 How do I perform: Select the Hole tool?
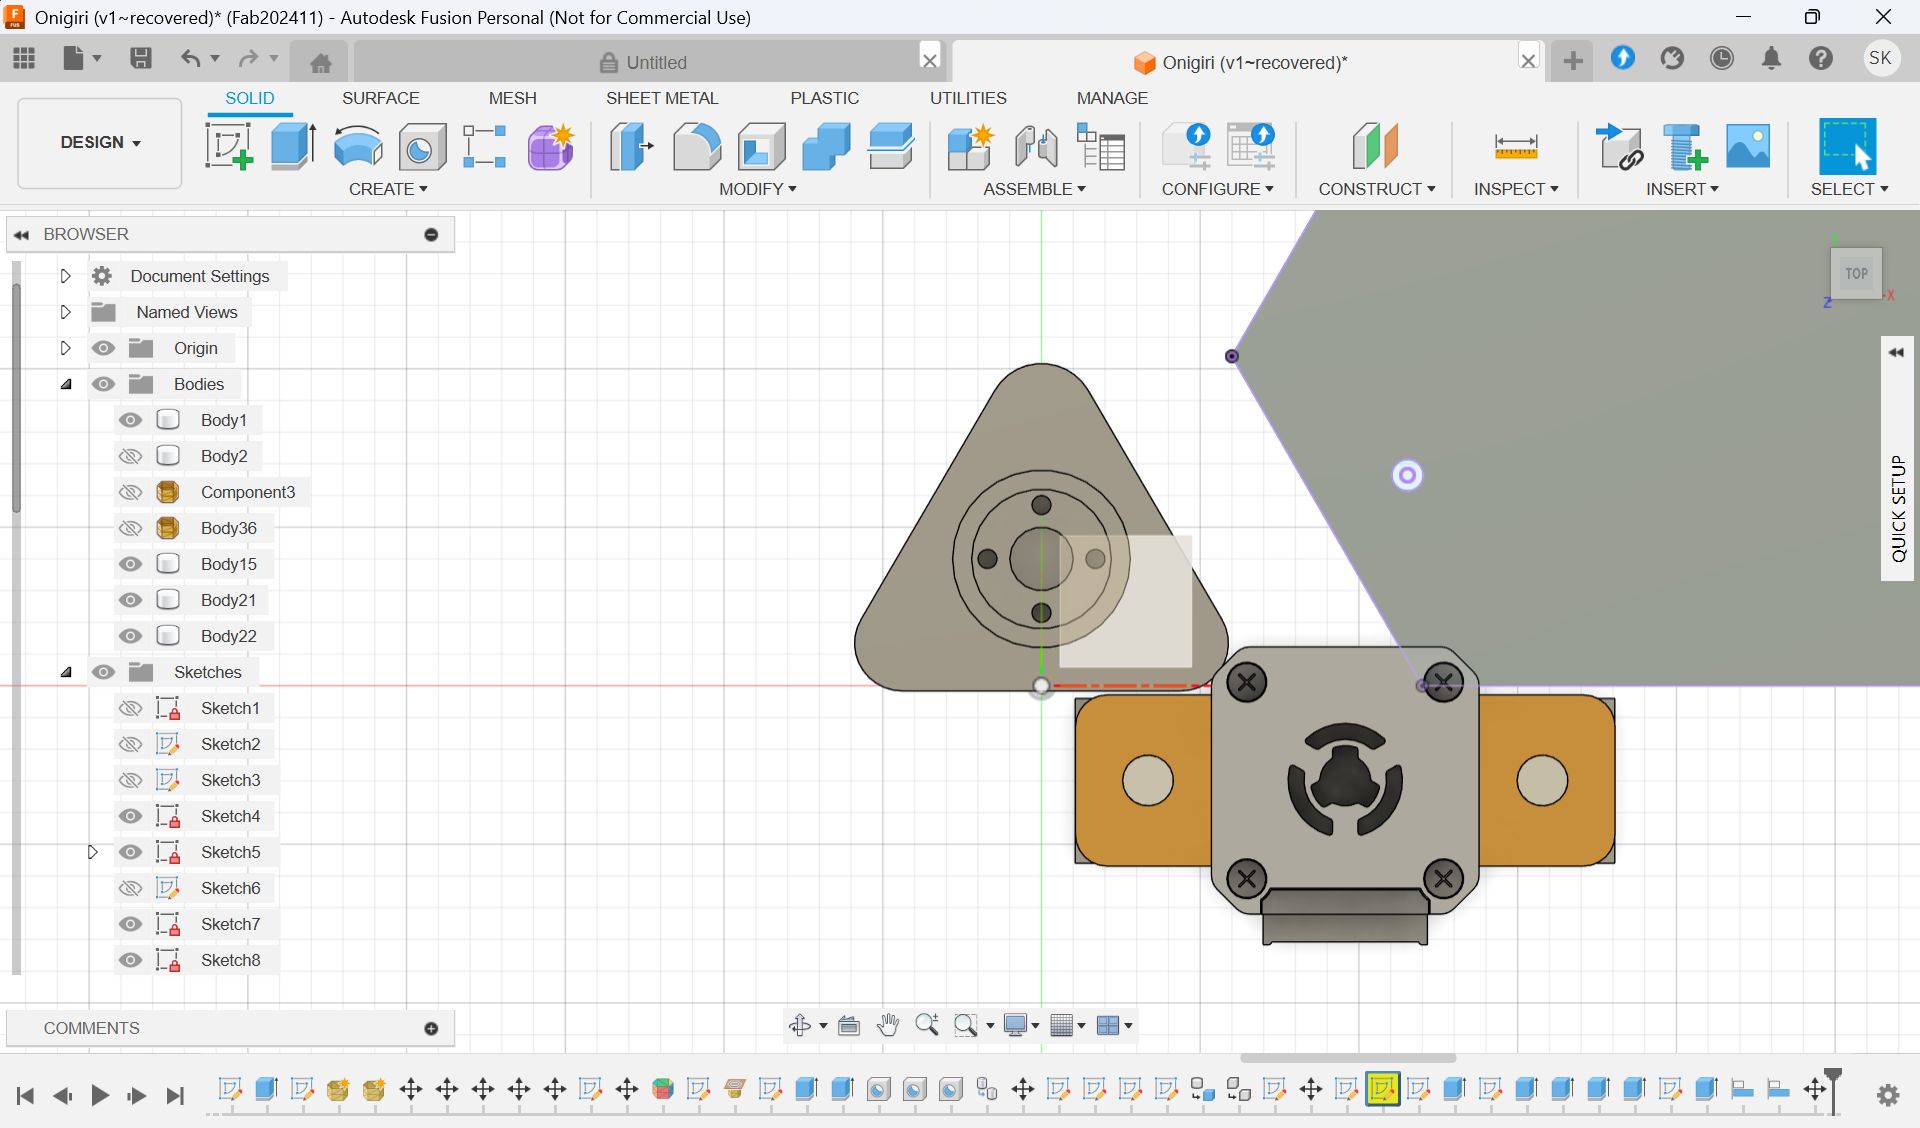tap(422, 146)
